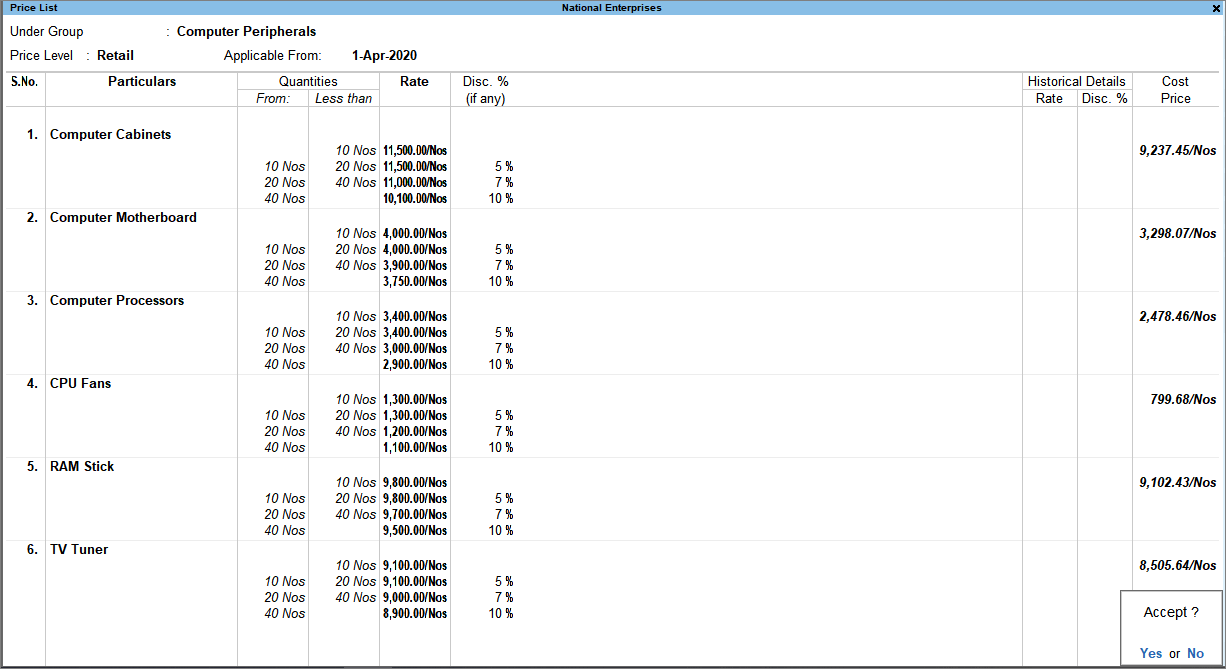Click the Retail price level value

115,55
